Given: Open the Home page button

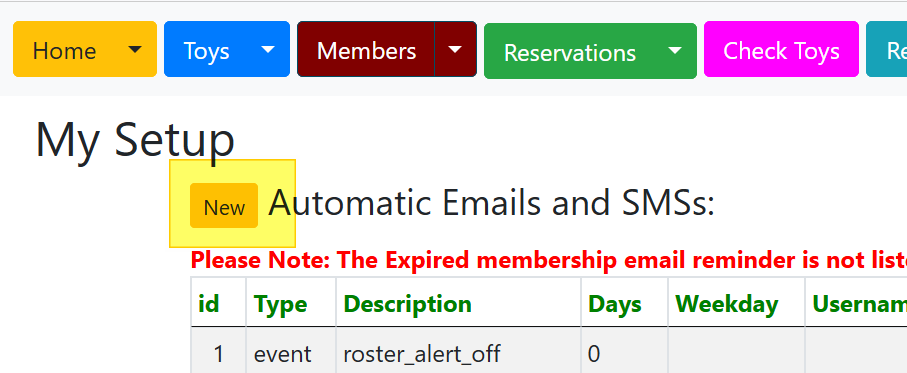Looking at the screenshot, I should pos(64,50).
